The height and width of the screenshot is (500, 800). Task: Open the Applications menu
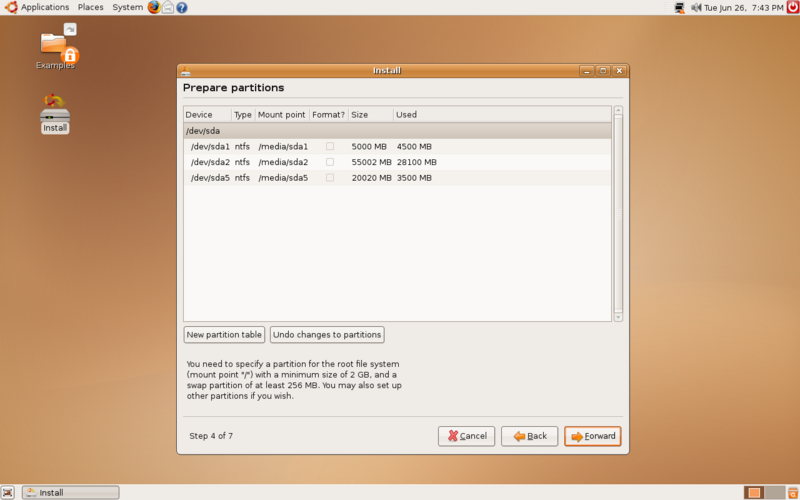45,7
